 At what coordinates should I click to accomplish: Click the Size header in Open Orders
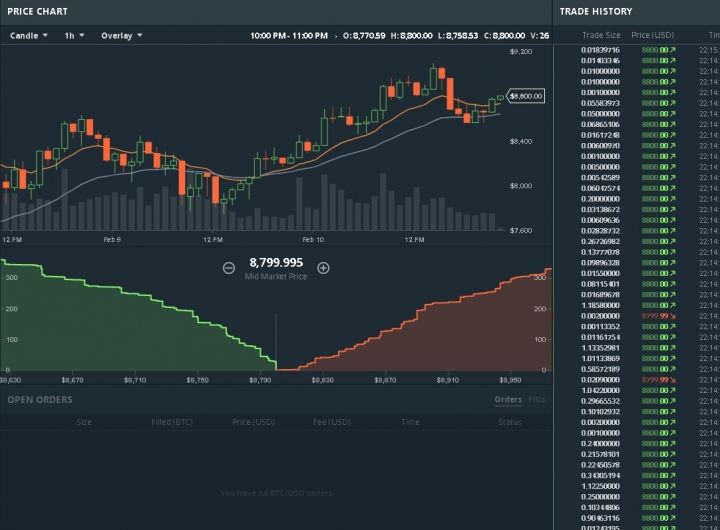(x=84, y=422)
